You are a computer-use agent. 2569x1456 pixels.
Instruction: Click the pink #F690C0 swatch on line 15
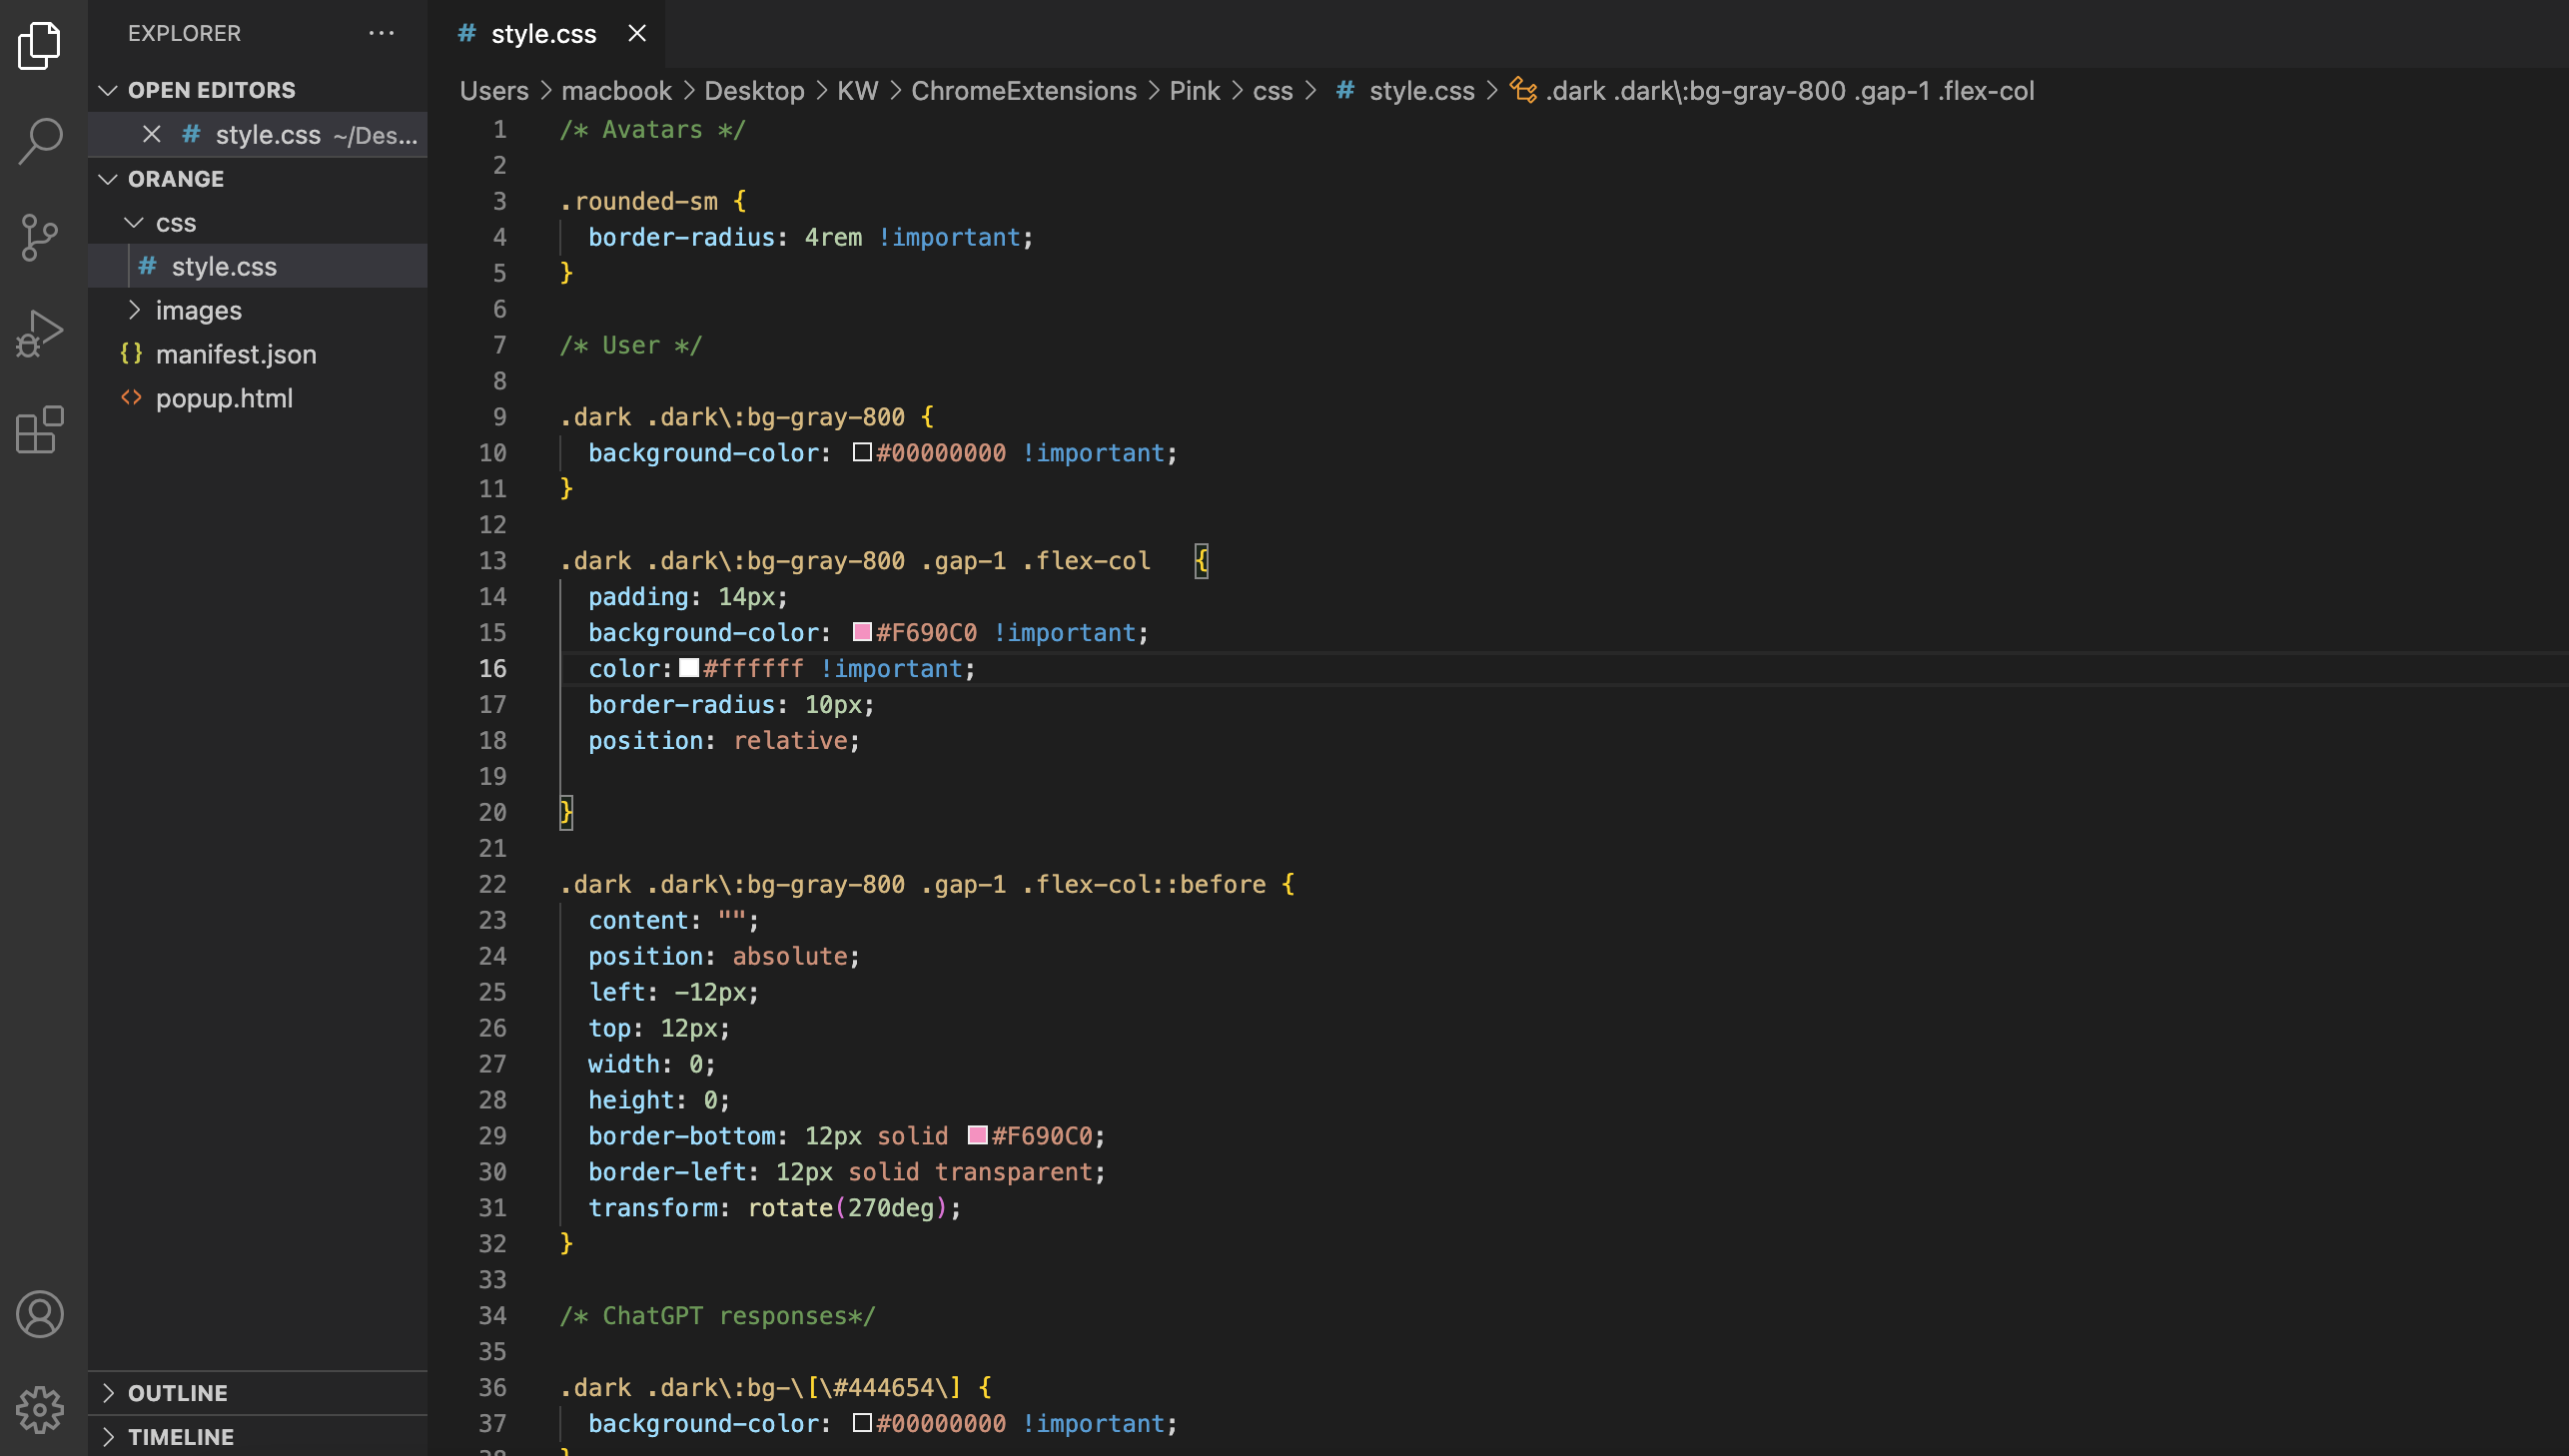click(862, 632)
